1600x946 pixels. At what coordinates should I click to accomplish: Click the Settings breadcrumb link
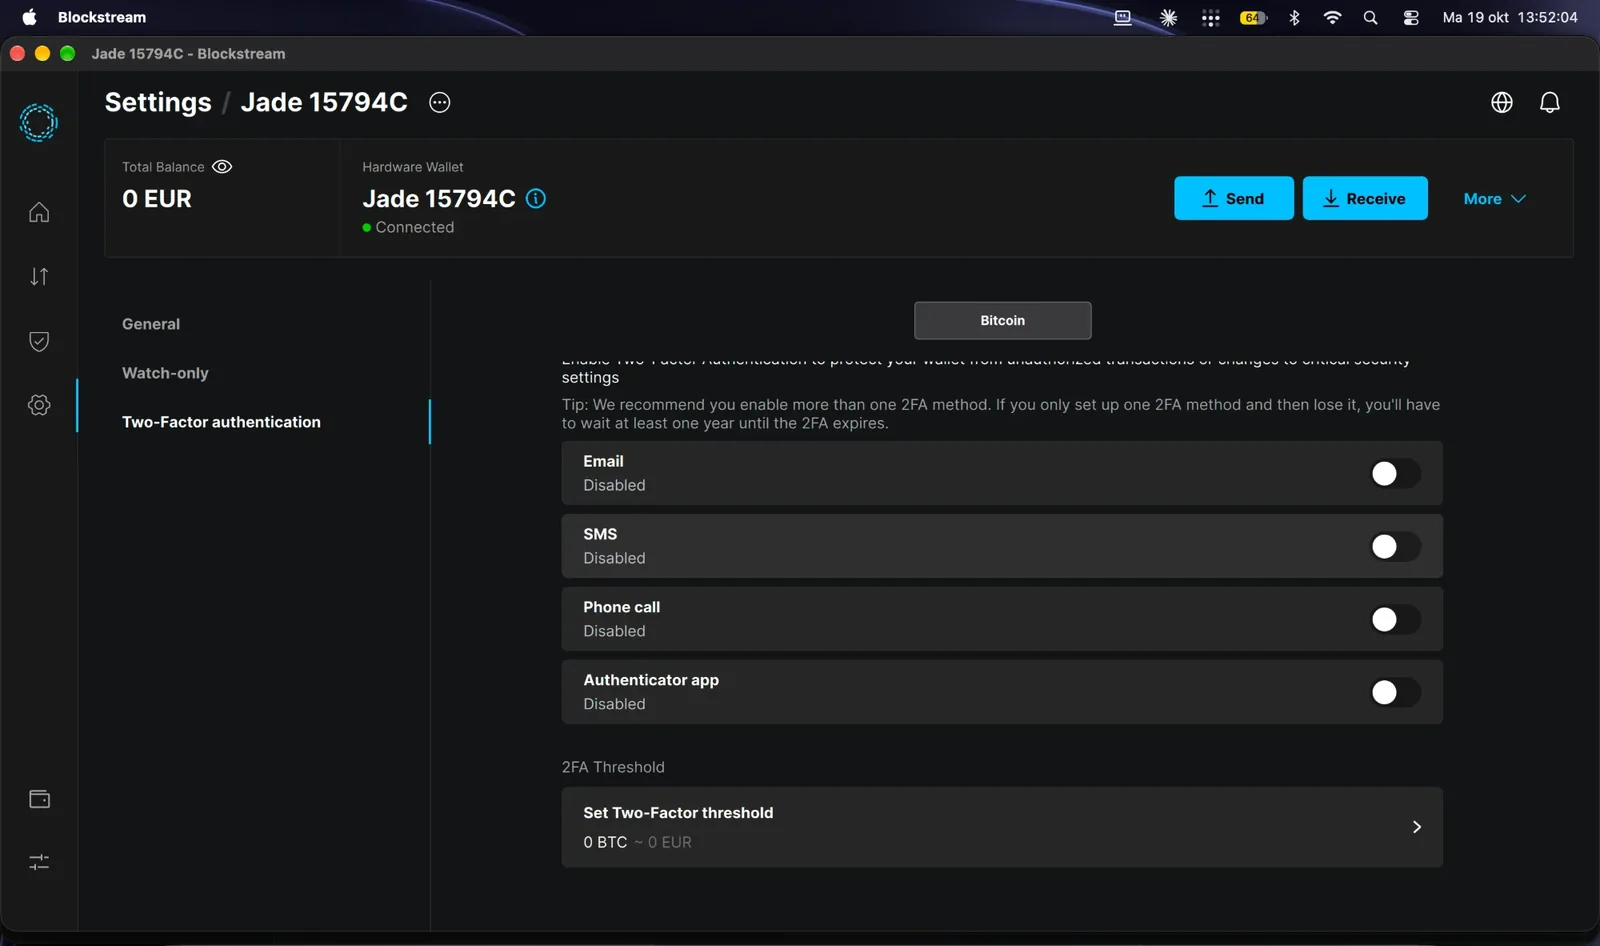click(158, 102)
